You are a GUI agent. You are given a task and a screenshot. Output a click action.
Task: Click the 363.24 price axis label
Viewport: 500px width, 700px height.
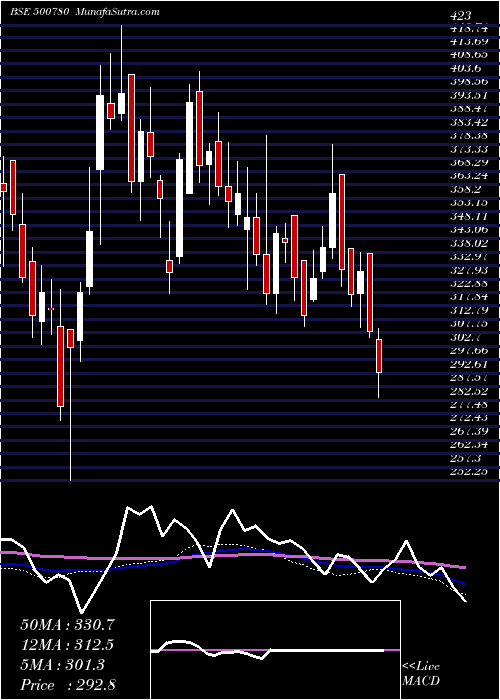[x=468, y=176]
